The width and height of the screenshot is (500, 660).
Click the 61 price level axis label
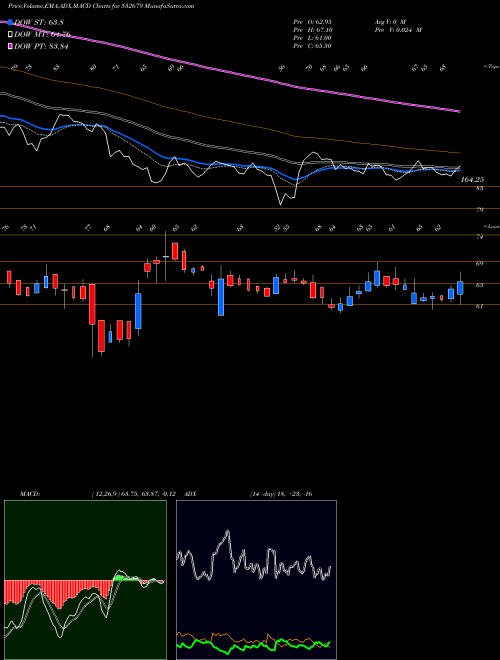[x=479, y=306]
